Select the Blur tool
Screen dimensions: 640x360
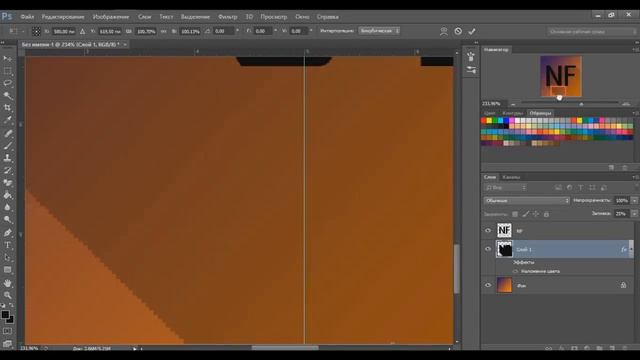[x=7, y=207]
